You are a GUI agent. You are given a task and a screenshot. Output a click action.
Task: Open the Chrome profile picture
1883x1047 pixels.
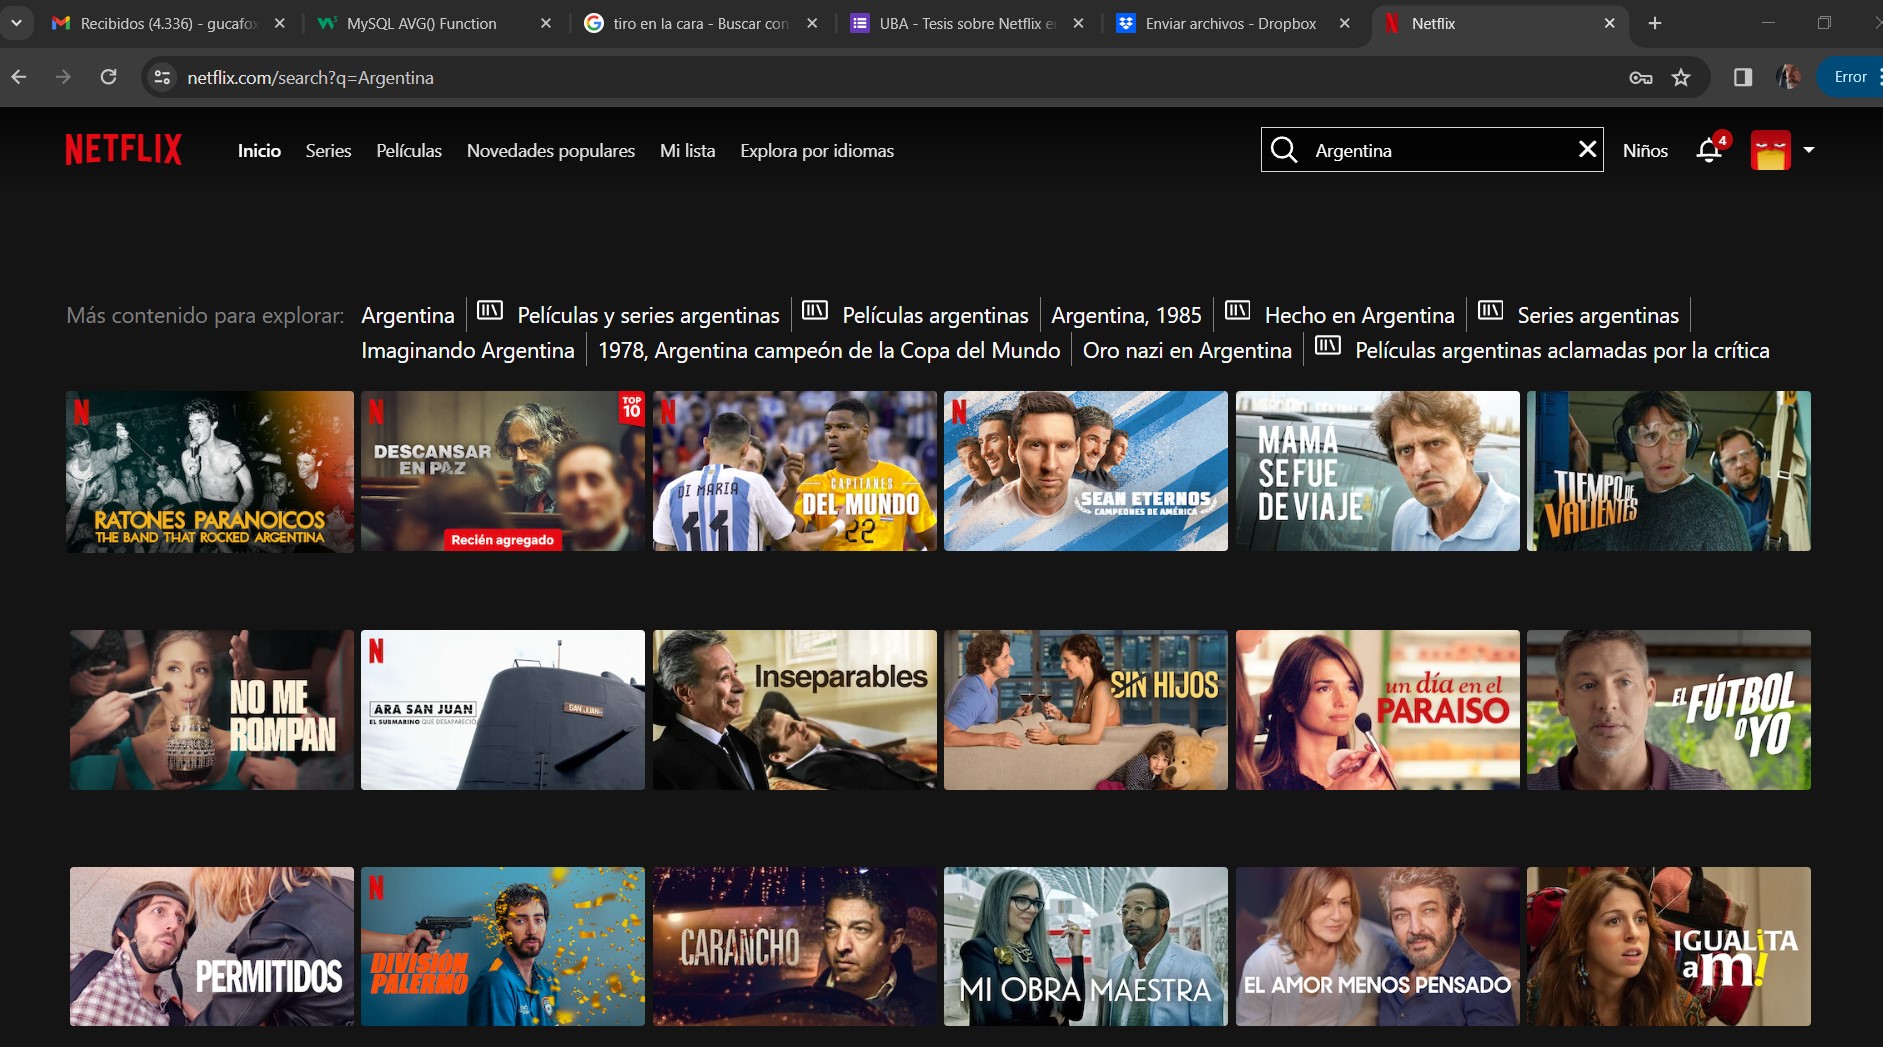pyautogui.click(x=1789, y=77)
